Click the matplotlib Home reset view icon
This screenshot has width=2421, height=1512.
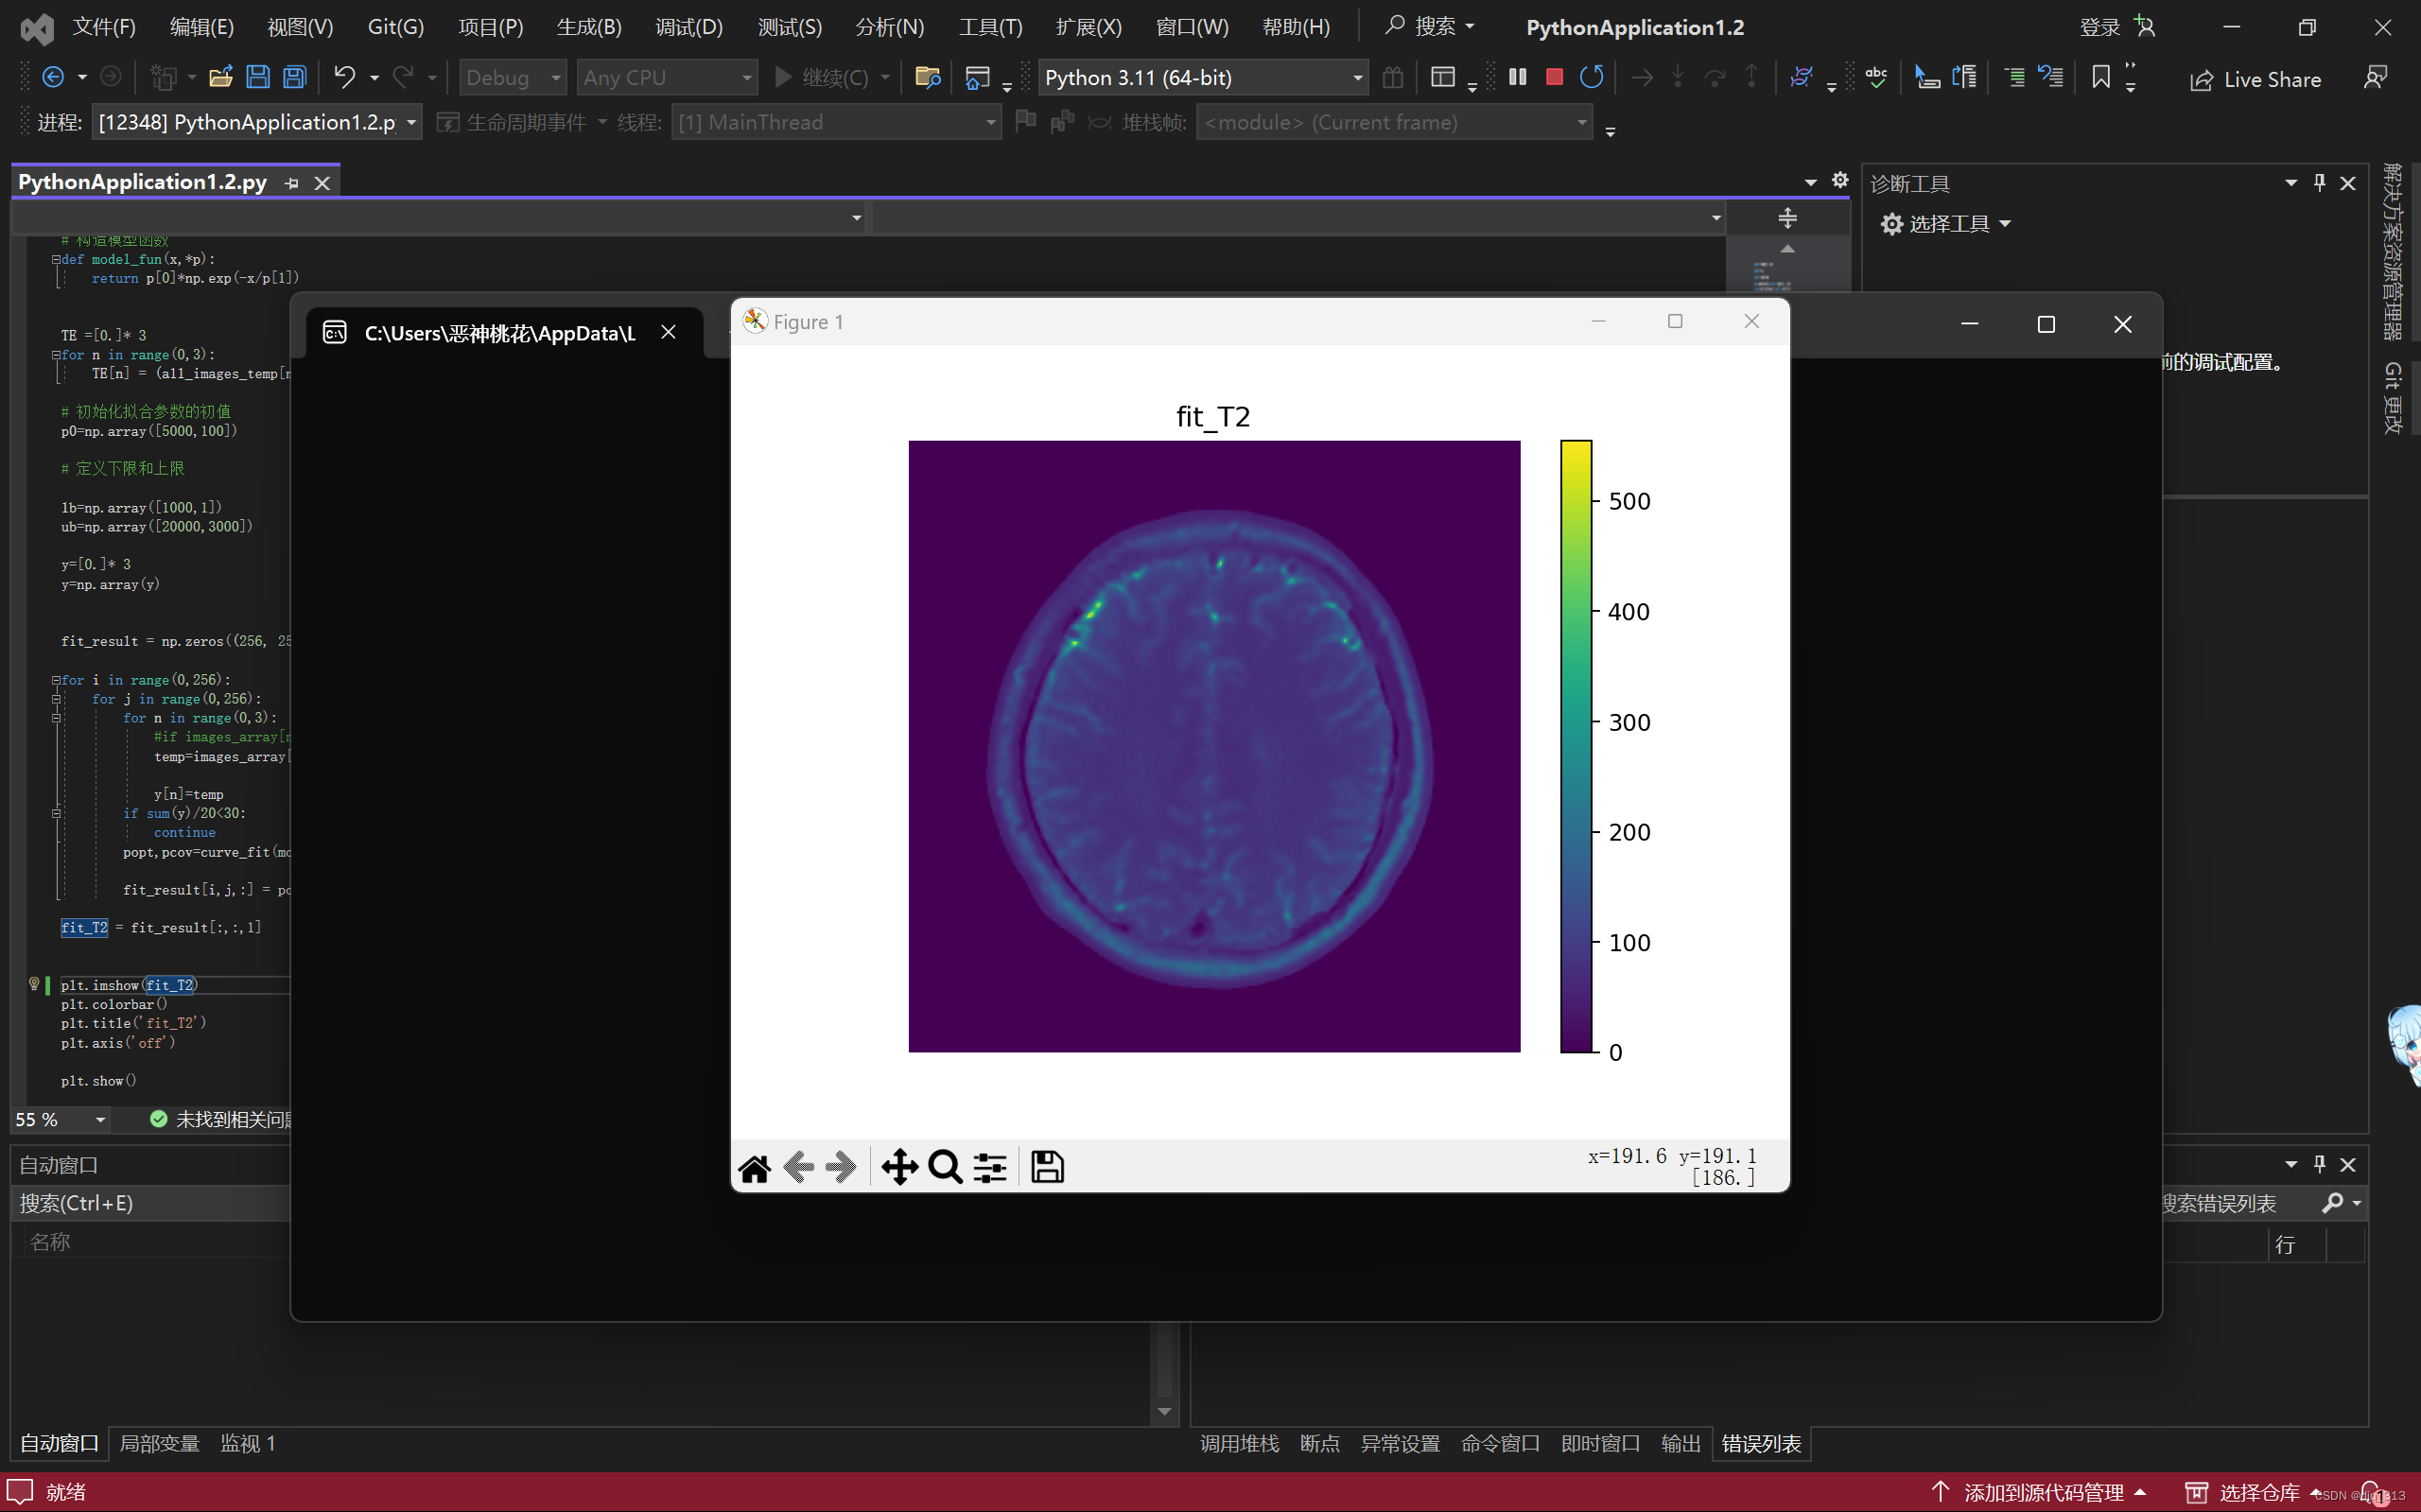pos(755,1167)
